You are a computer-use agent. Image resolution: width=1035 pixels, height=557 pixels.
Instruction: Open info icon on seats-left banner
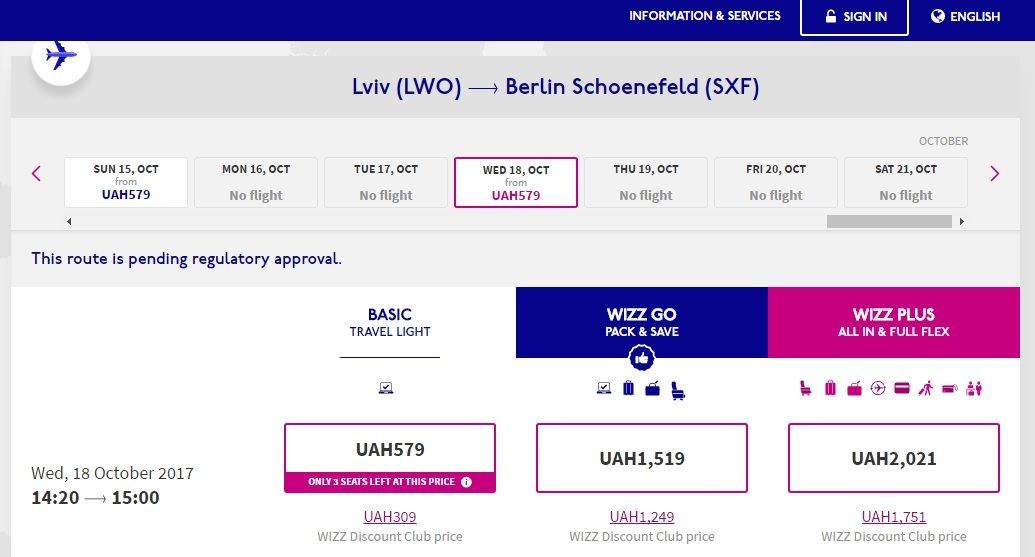pos(467,482)
